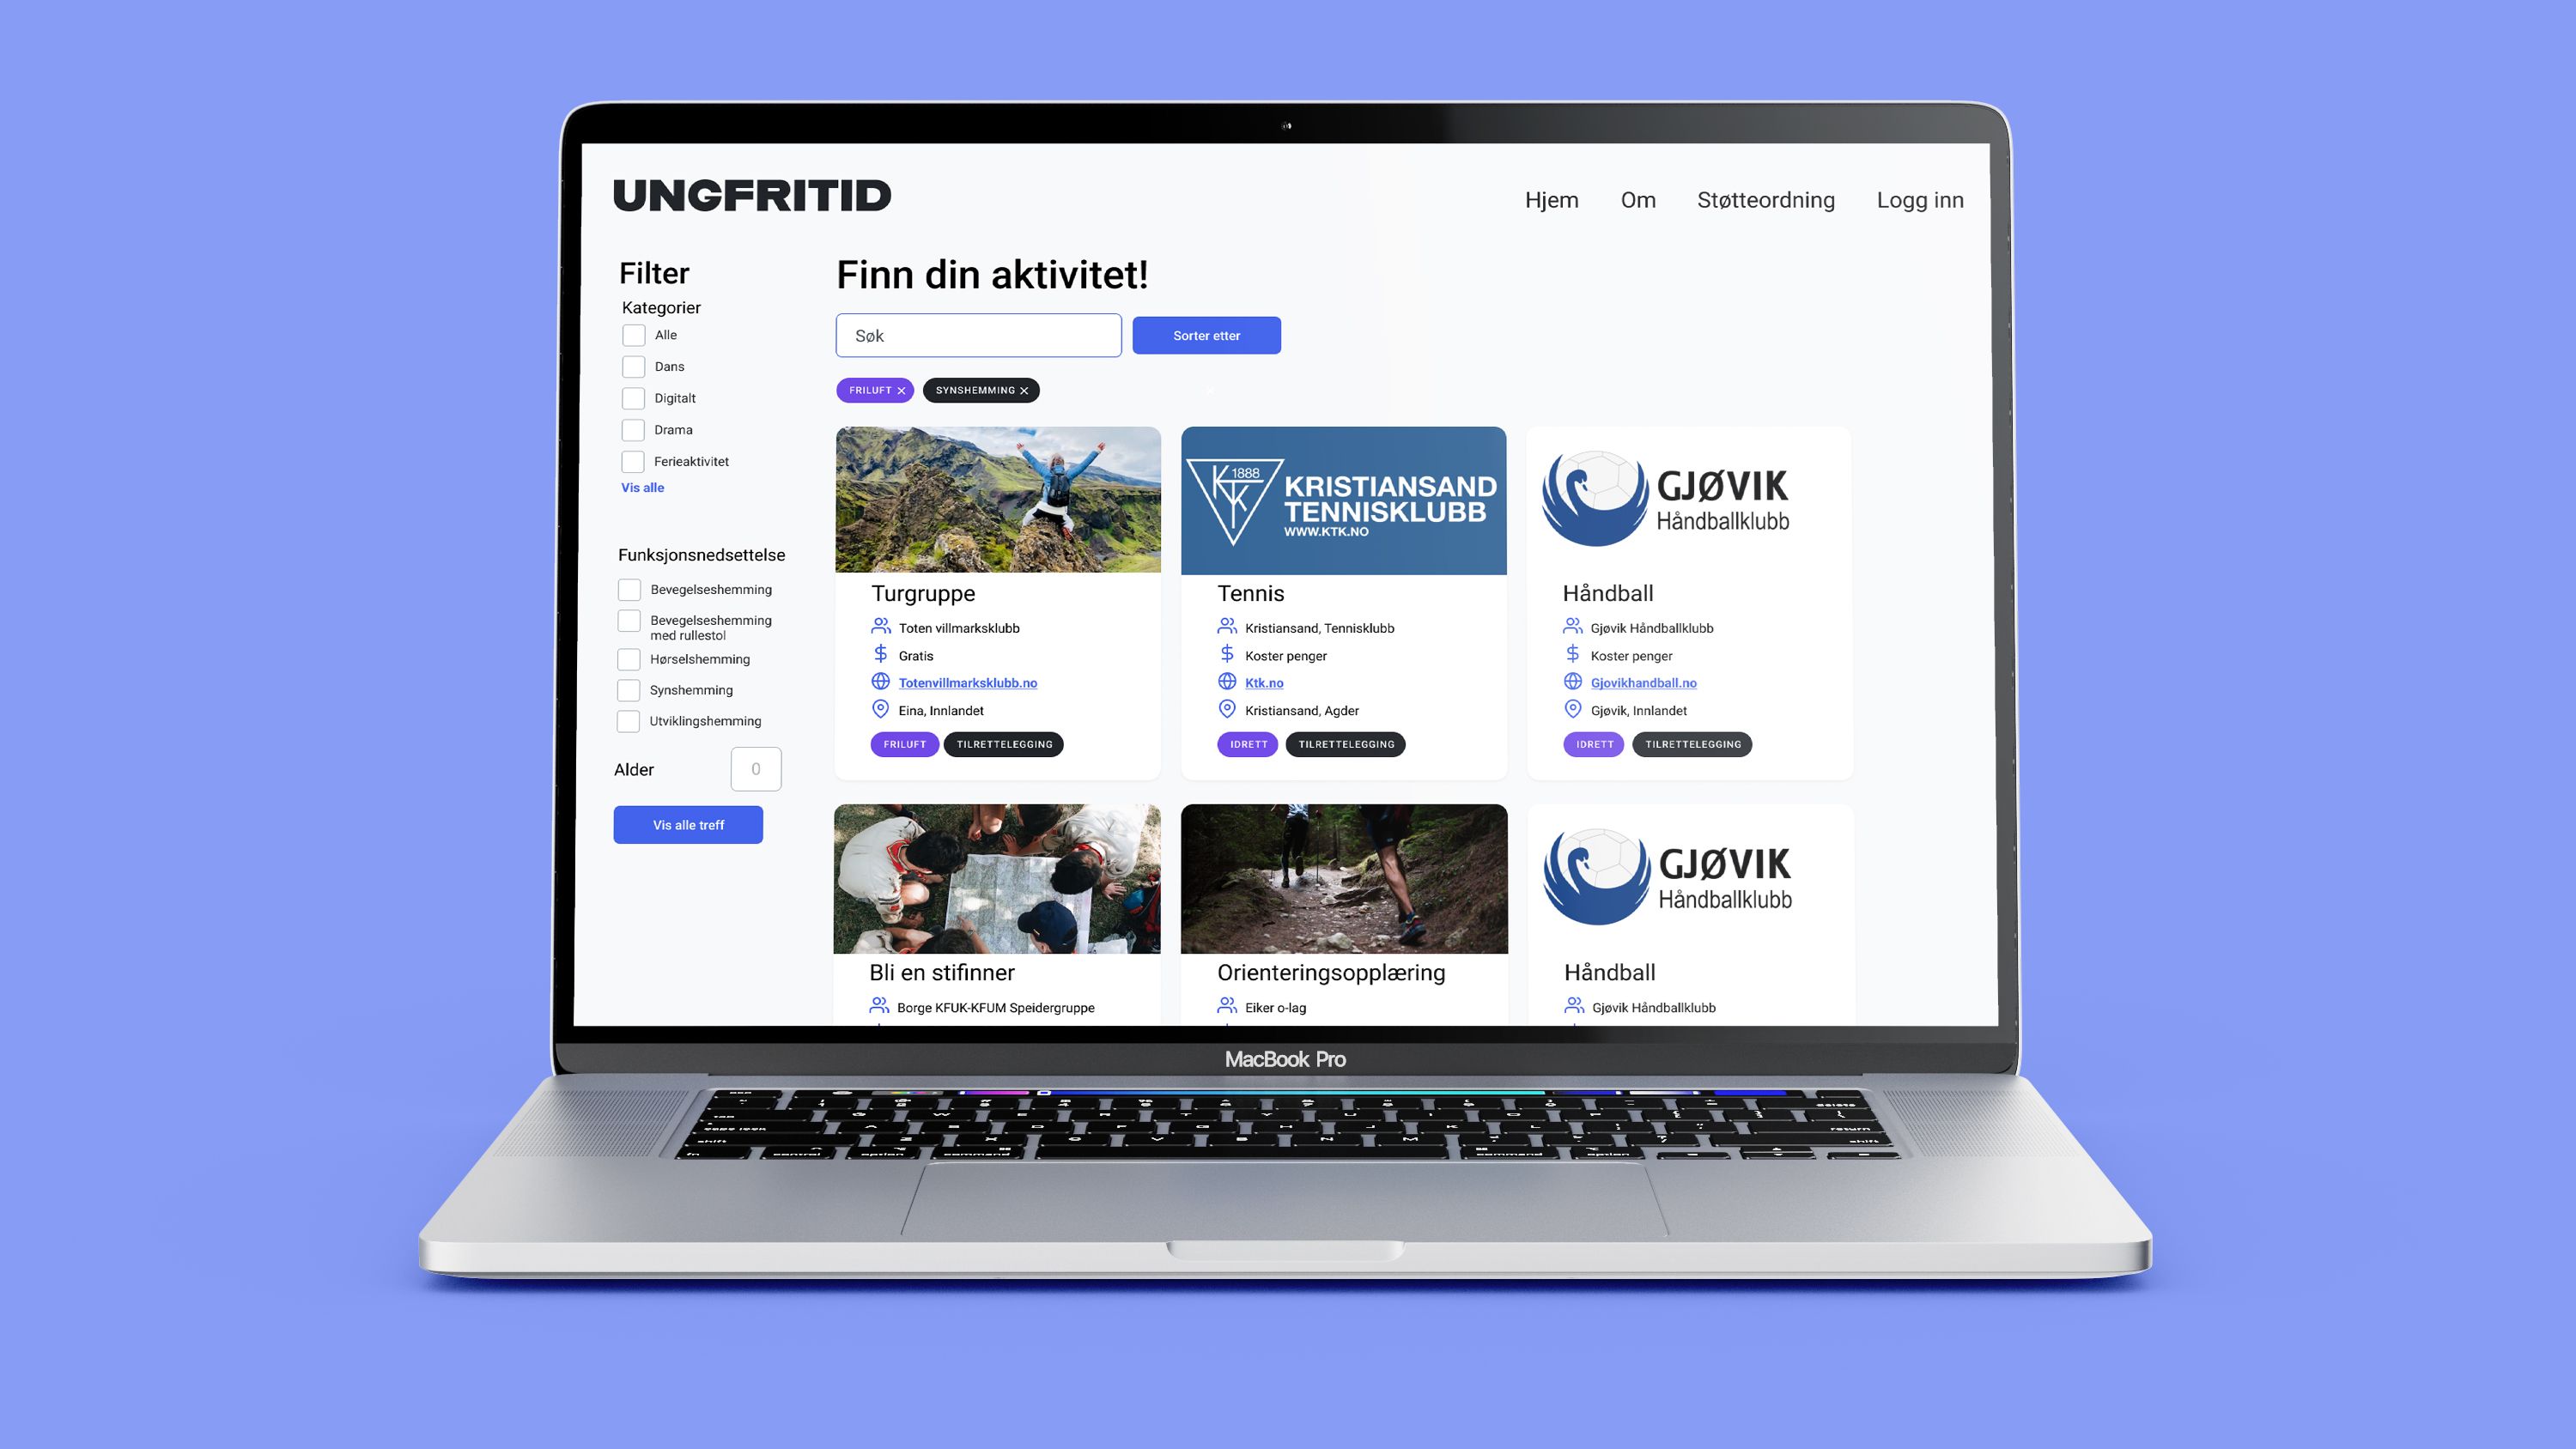This screenshot has width=2576, height=1449.
Task: Enable the Synshemming checkbox filter
Action: click(632, 690)
